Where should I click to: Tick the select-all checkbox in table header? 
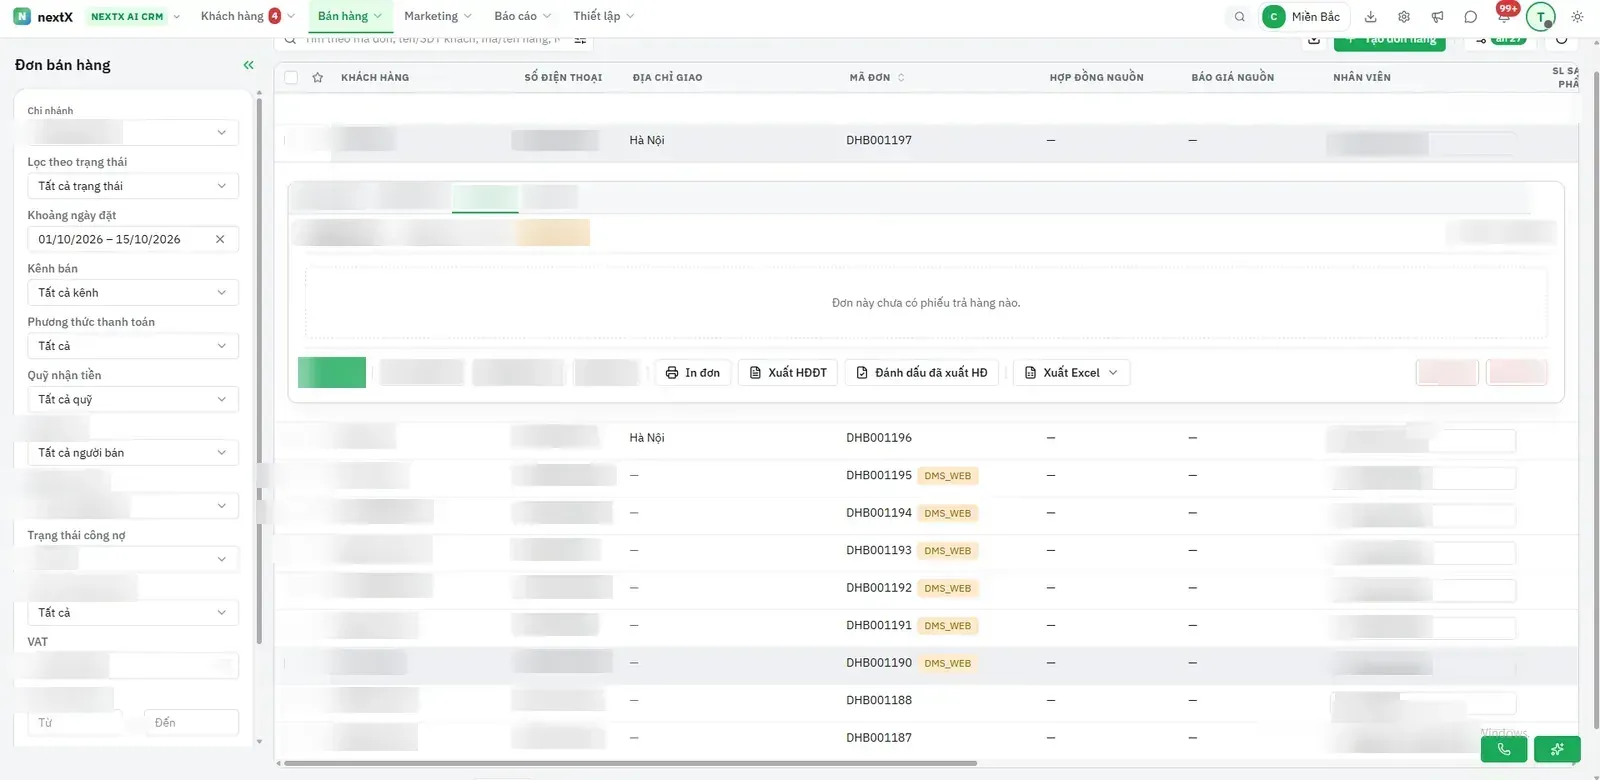[x=291, y=77]
